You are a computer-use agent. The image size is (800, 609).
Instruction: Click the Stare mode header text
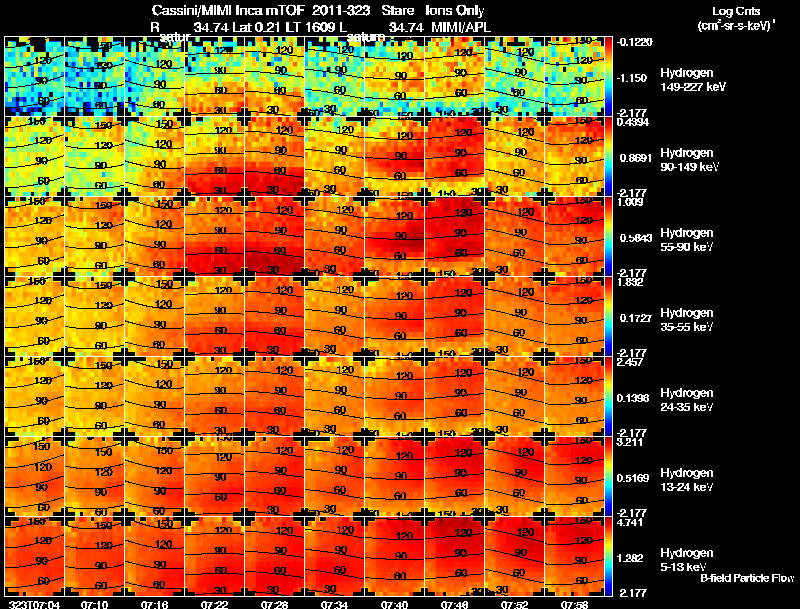pyautogui.click(x=397, y=11)
